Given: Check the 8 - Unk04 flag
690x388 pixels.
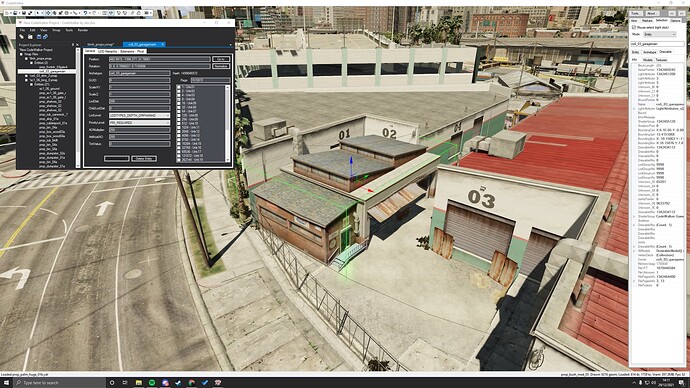Looking at the screenshot, I should [x=179, y=99].
